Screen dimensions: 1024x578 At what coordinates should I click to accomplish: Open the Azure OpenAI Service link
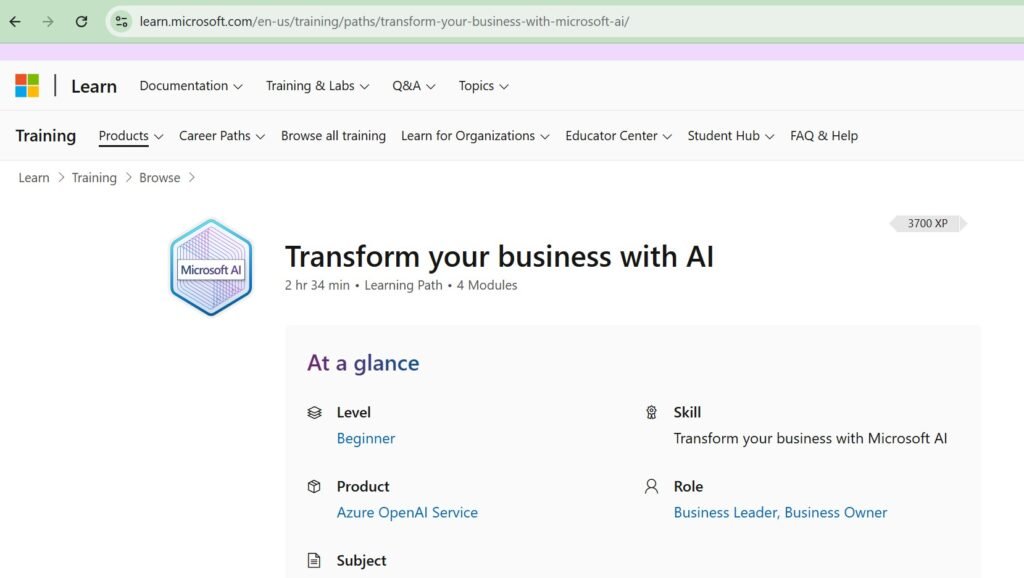coord(407,512)
